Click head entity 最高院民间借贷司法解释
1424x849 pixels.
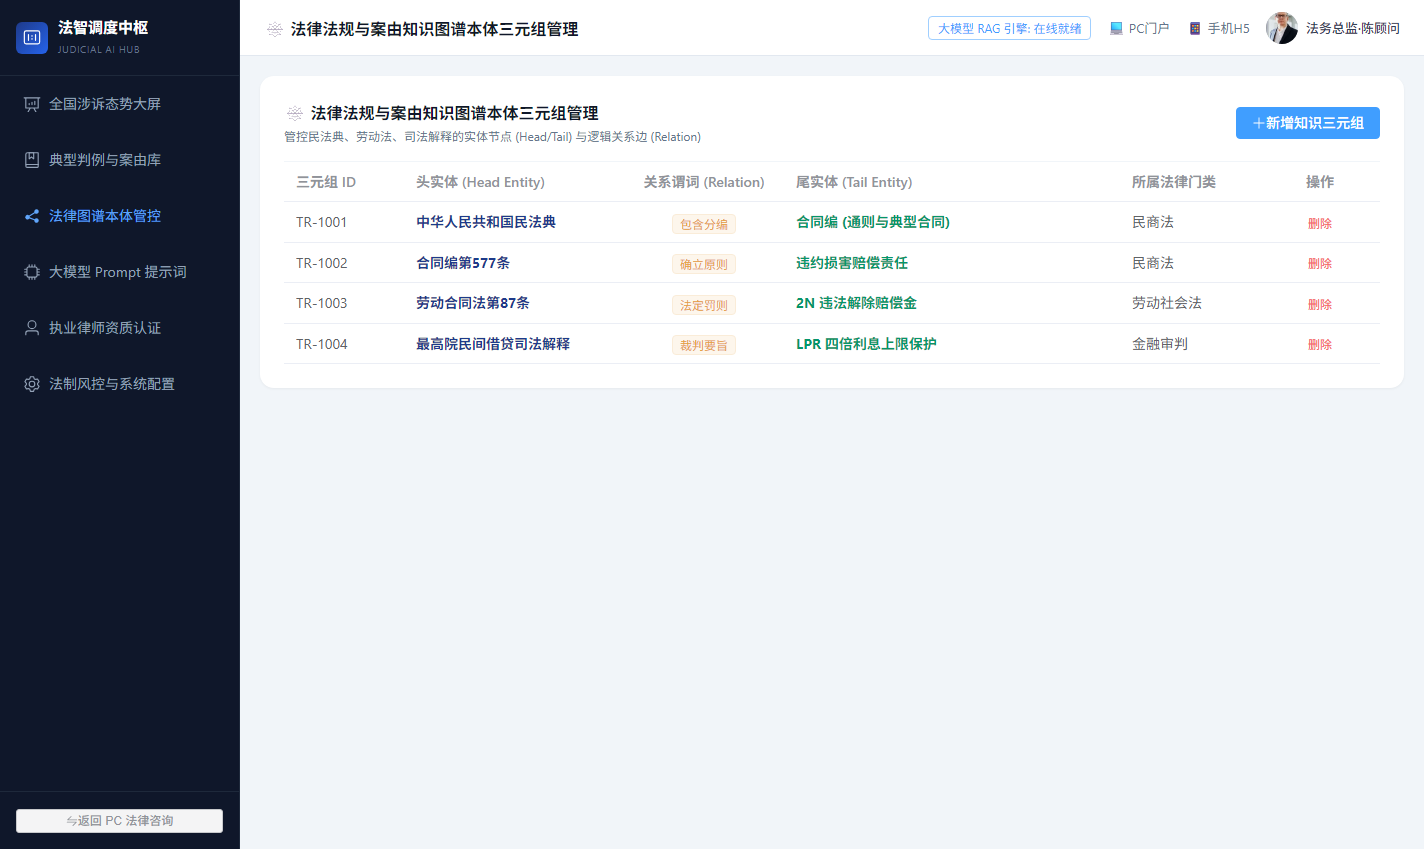[x=493, y=344]
